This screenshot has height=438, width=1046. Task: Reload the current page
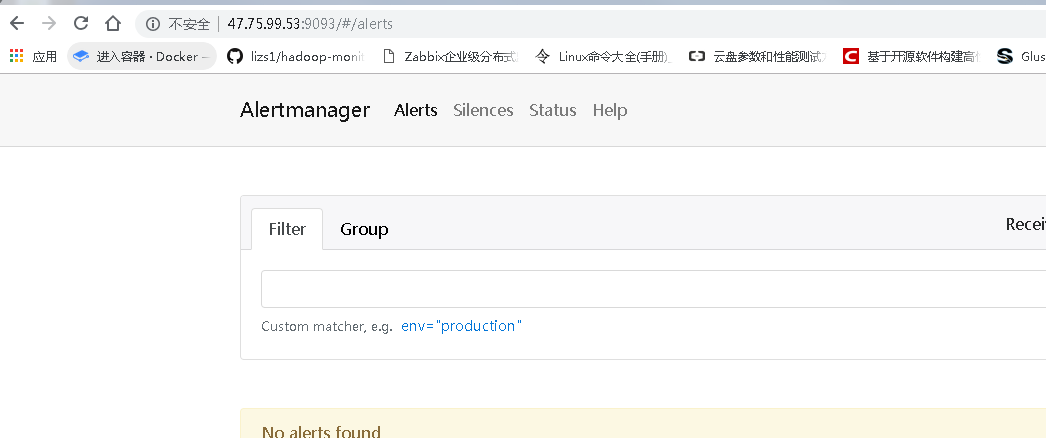(x=81, y=24)
